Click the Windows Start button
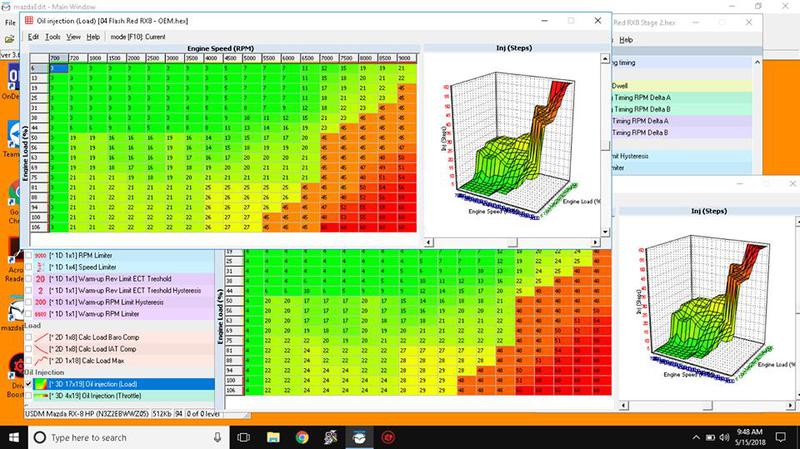Image resolution: width=800 pixels, height=449 pixels. pos(13,437)
